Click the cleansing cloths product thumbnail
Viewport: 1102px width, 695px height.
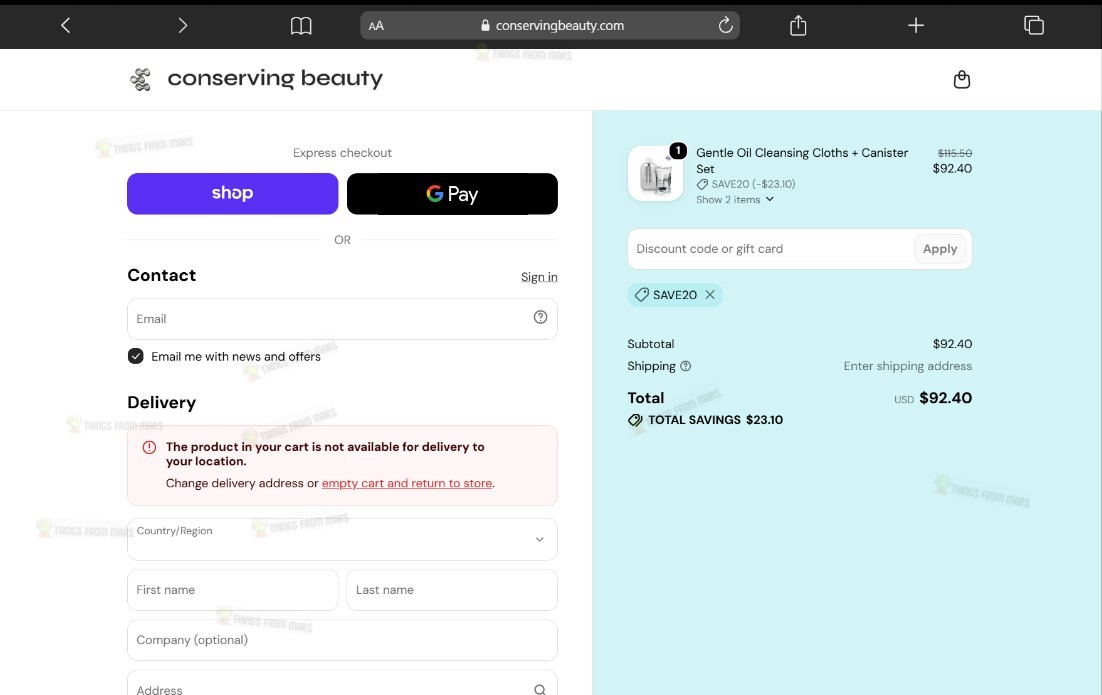click(x=655, y=174)
